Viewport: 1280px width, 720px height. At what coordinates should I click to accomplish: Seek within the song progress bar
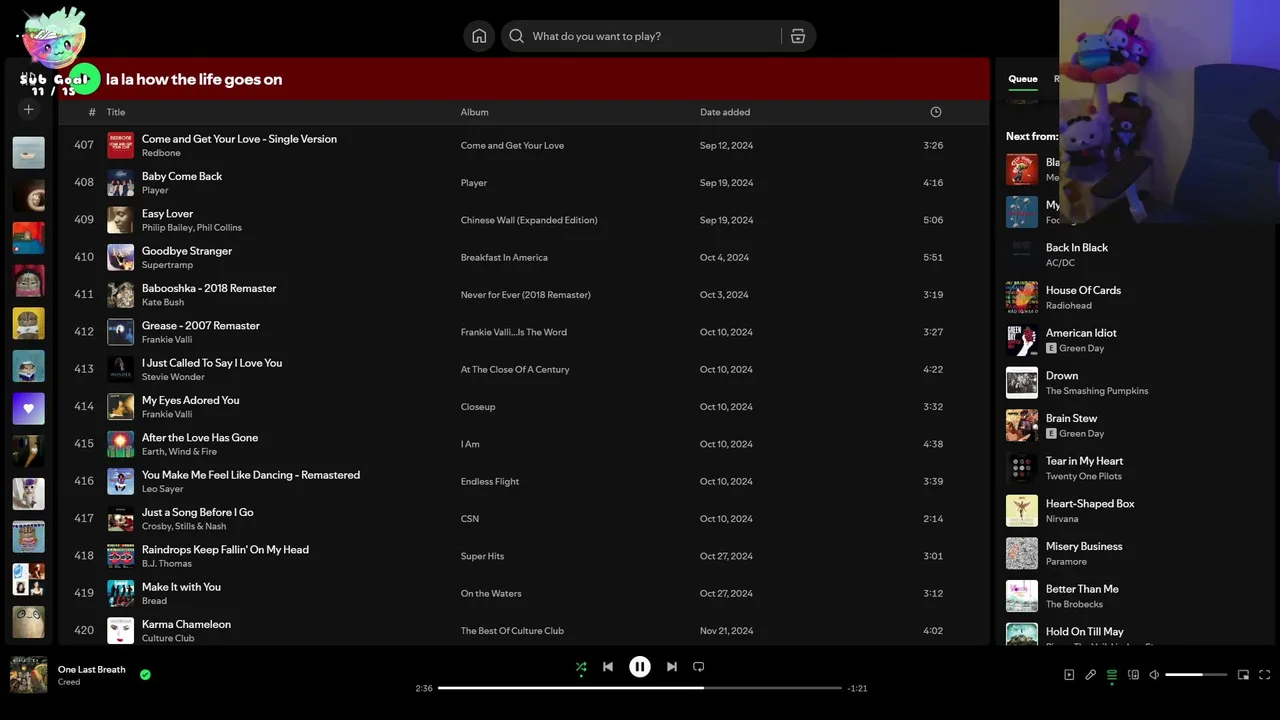pyautogui.click(x=639, y=688)
